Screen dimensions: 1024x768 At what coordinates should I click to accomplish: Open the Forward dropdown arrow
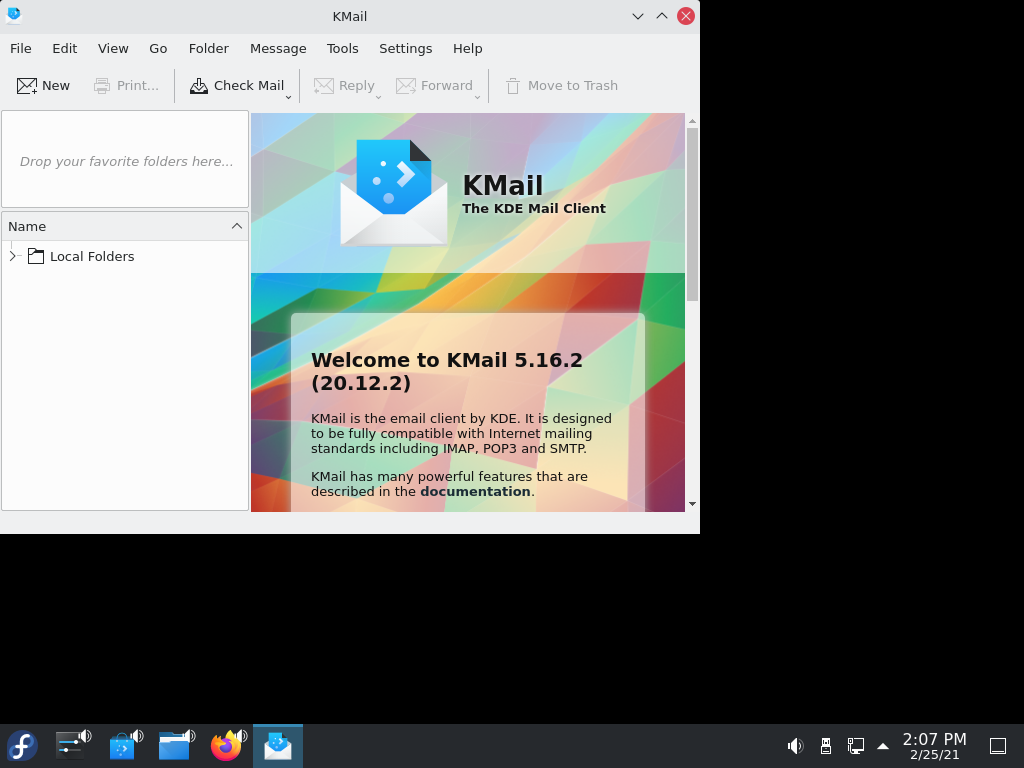coord(477,97)
